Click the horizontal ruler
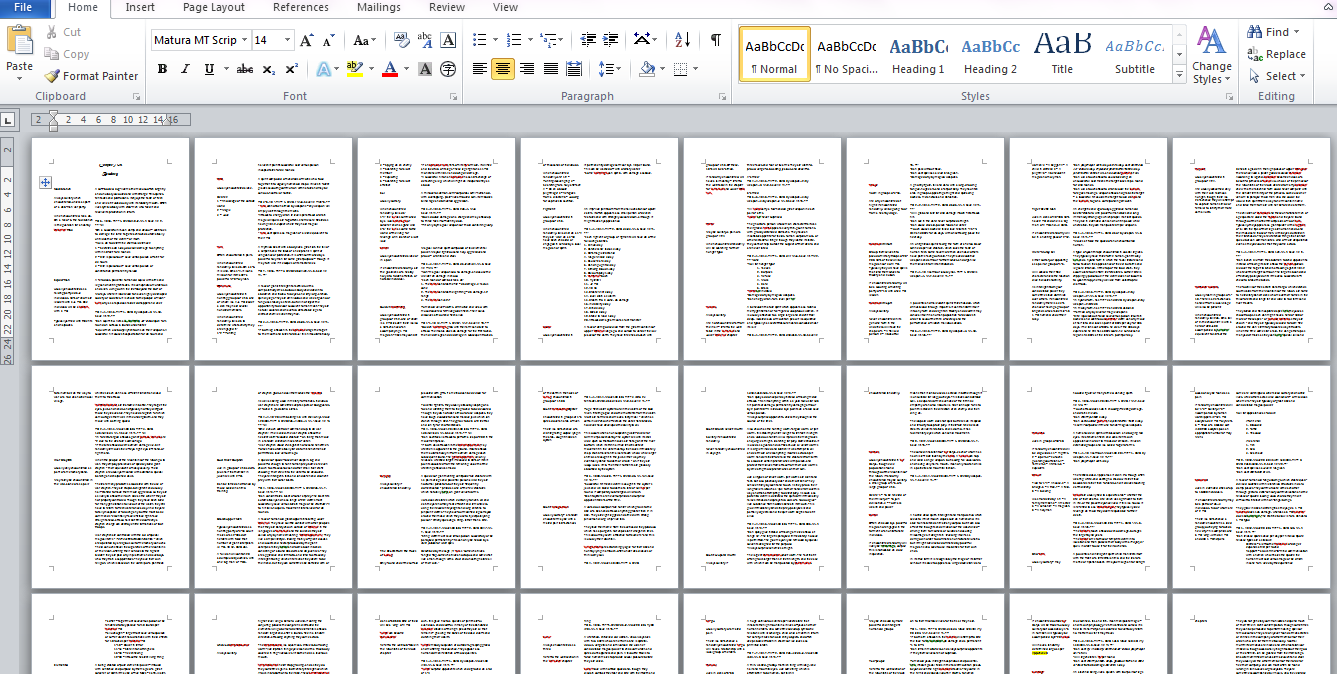Screen dimensions: 1337x674 111,120
